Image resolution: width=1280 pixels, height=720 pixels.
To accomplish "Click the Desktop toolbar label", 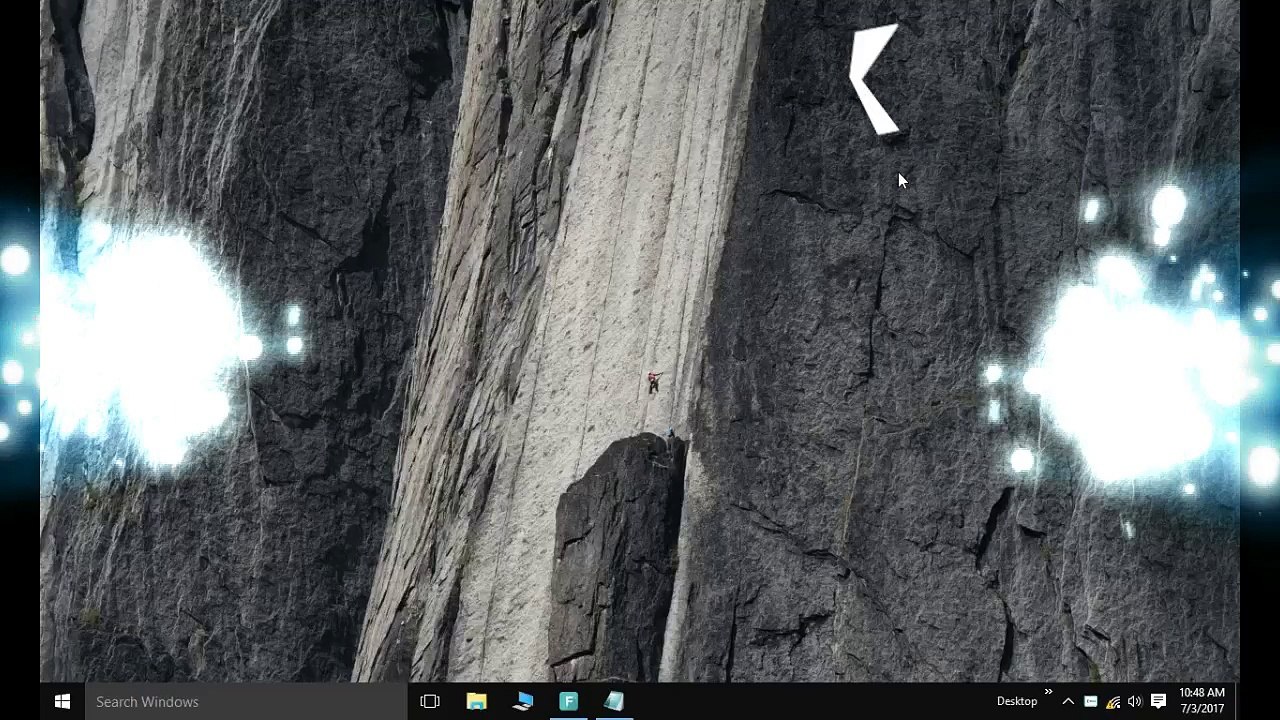I will 1017,701.
